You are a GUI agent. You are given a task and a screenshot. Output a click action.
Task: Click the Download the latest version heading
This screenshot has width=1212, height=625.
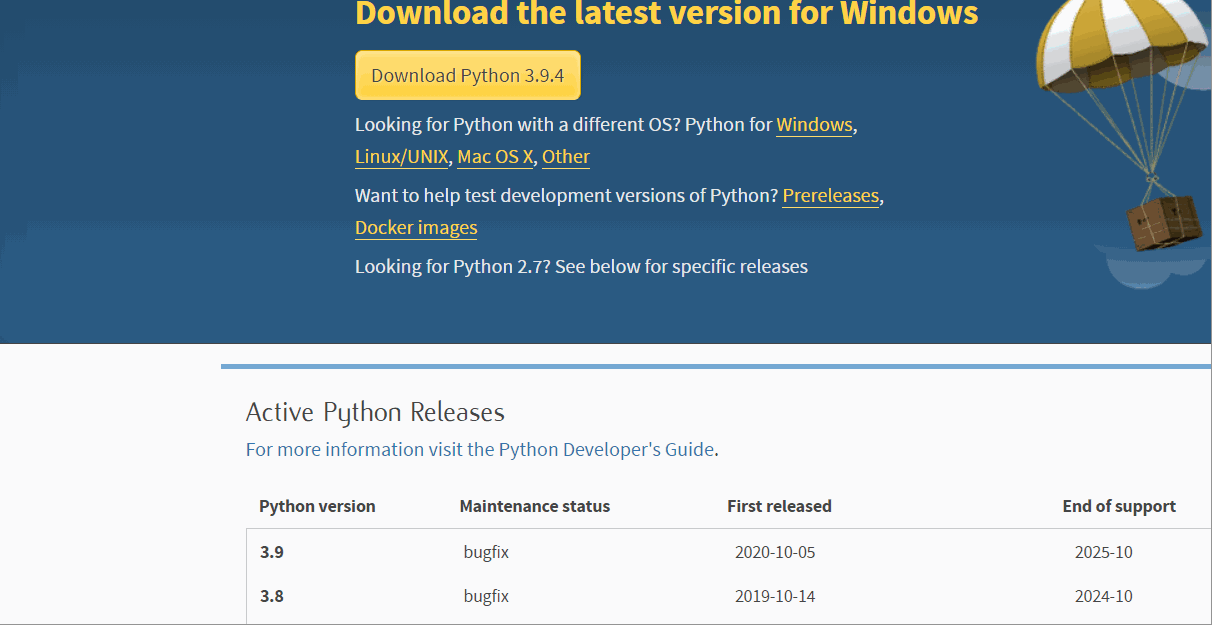click(666, 13)
